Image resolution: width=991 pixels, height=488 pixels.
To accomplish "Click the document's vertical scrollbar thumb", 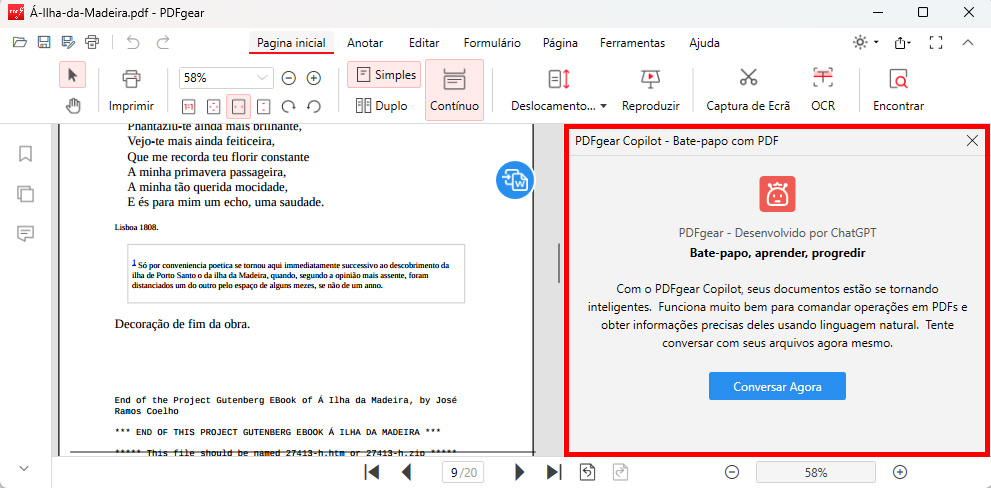I will pos(559,263).
